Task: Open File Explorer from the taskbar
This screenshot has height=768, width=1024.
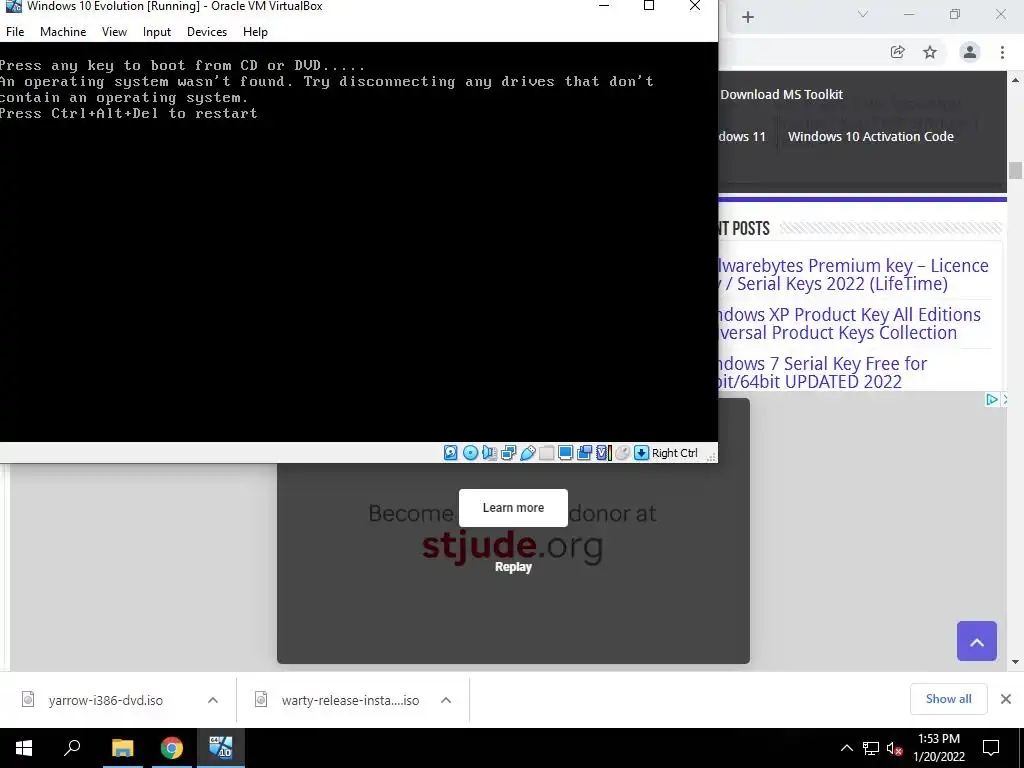Action: 122,748
